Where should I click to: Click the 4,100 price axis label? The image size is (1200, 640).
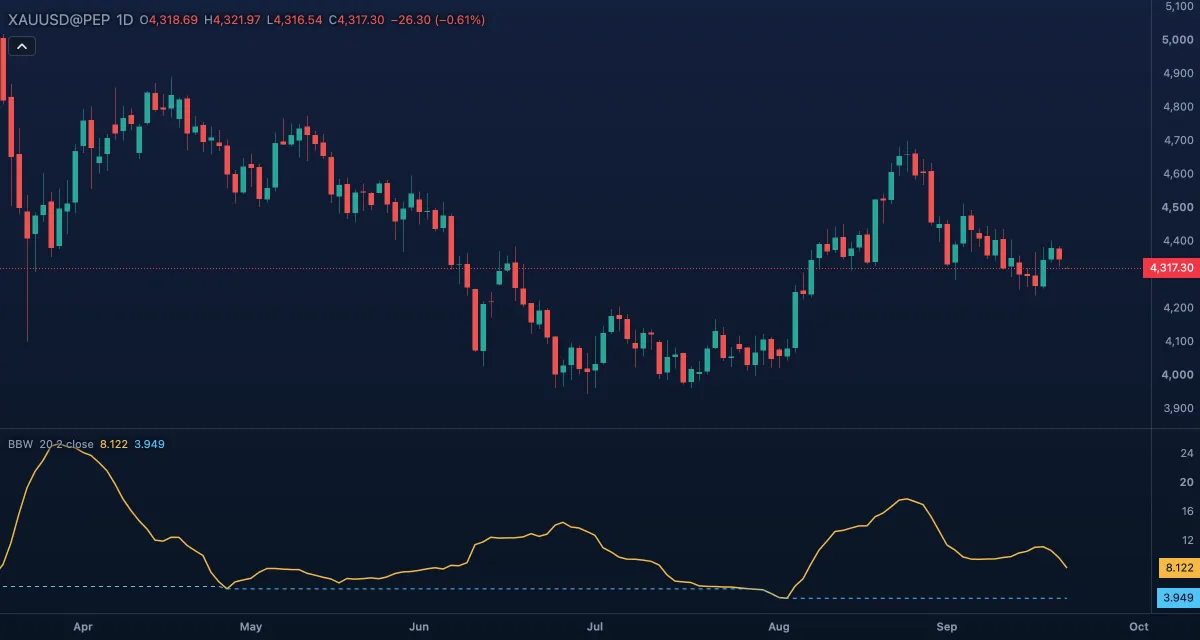[x=1180, y=341]
